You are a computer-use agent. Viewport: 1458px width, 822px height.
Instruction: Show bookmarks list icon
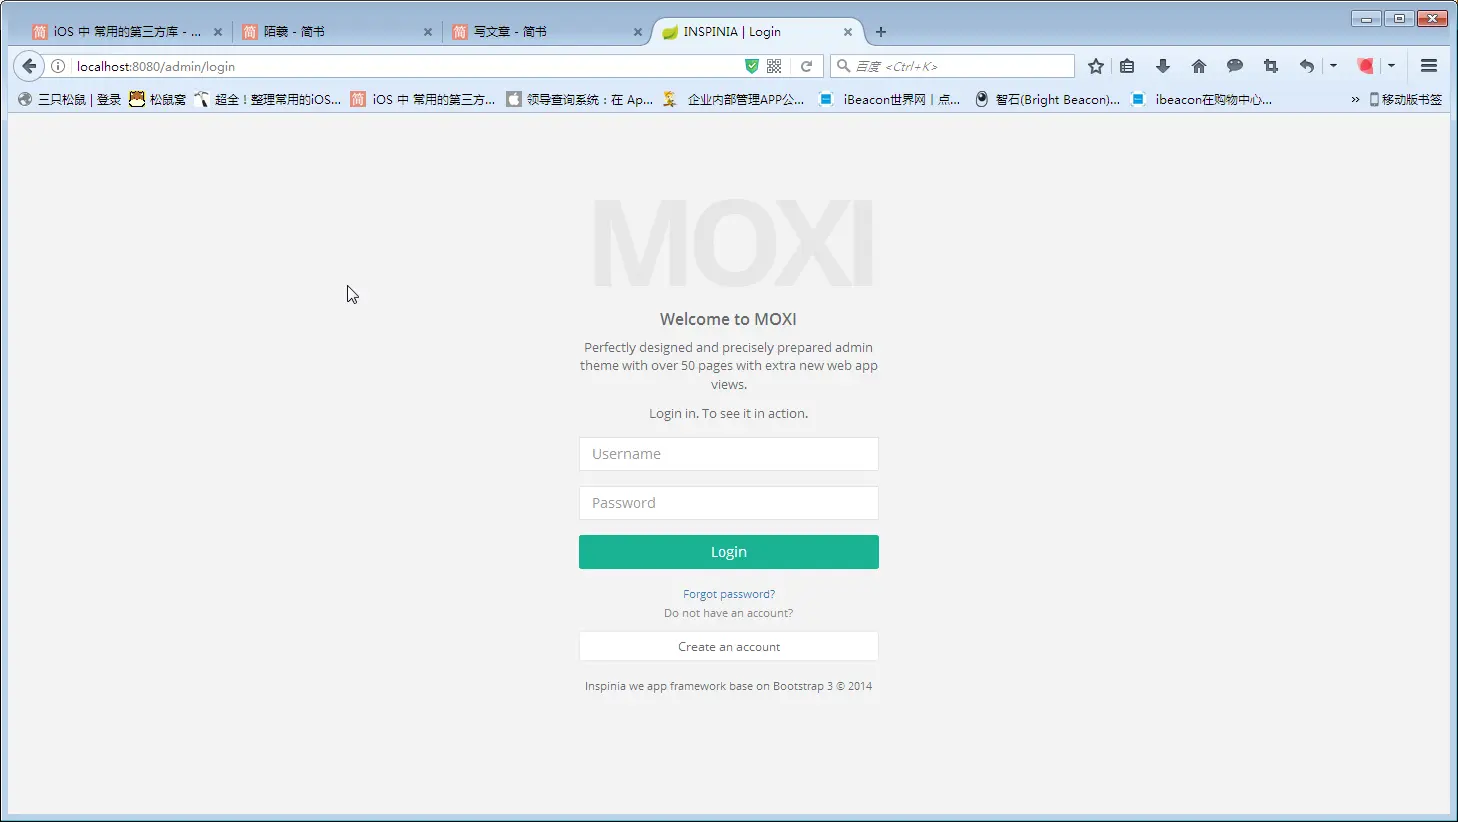1127,66
